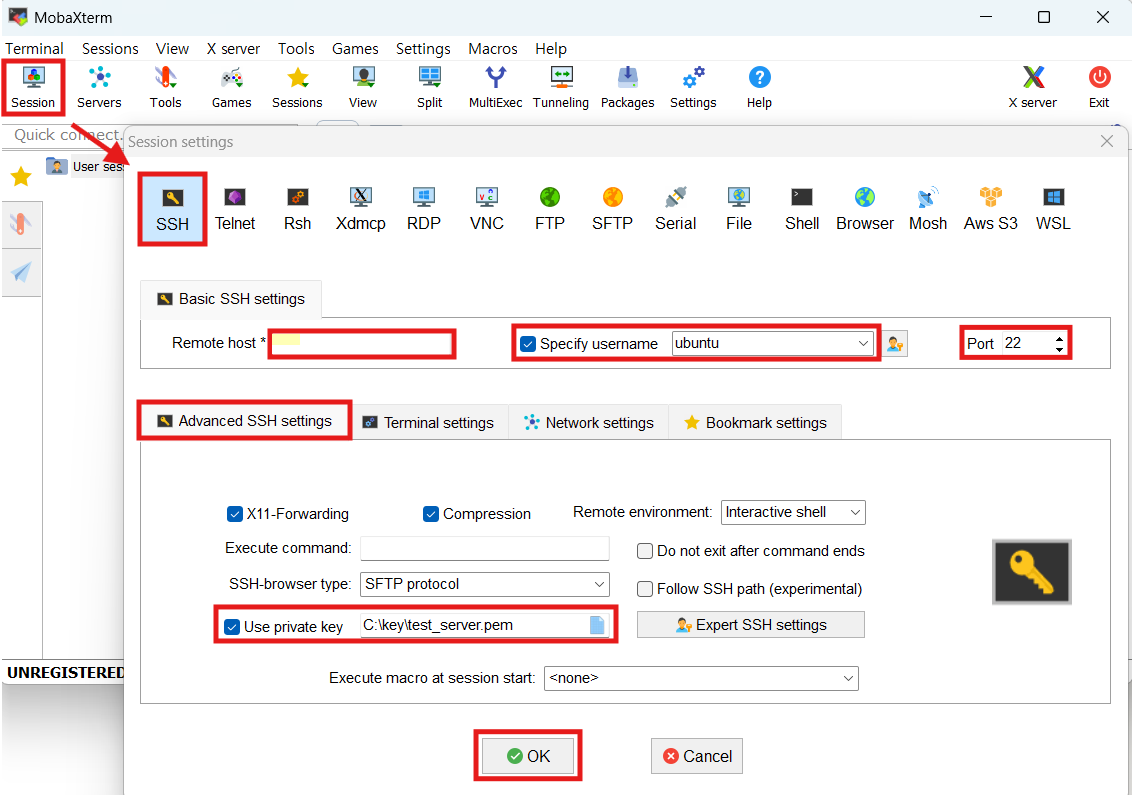
Task: Decrease the Port number with down arrow
Action: pos(1059,349)
